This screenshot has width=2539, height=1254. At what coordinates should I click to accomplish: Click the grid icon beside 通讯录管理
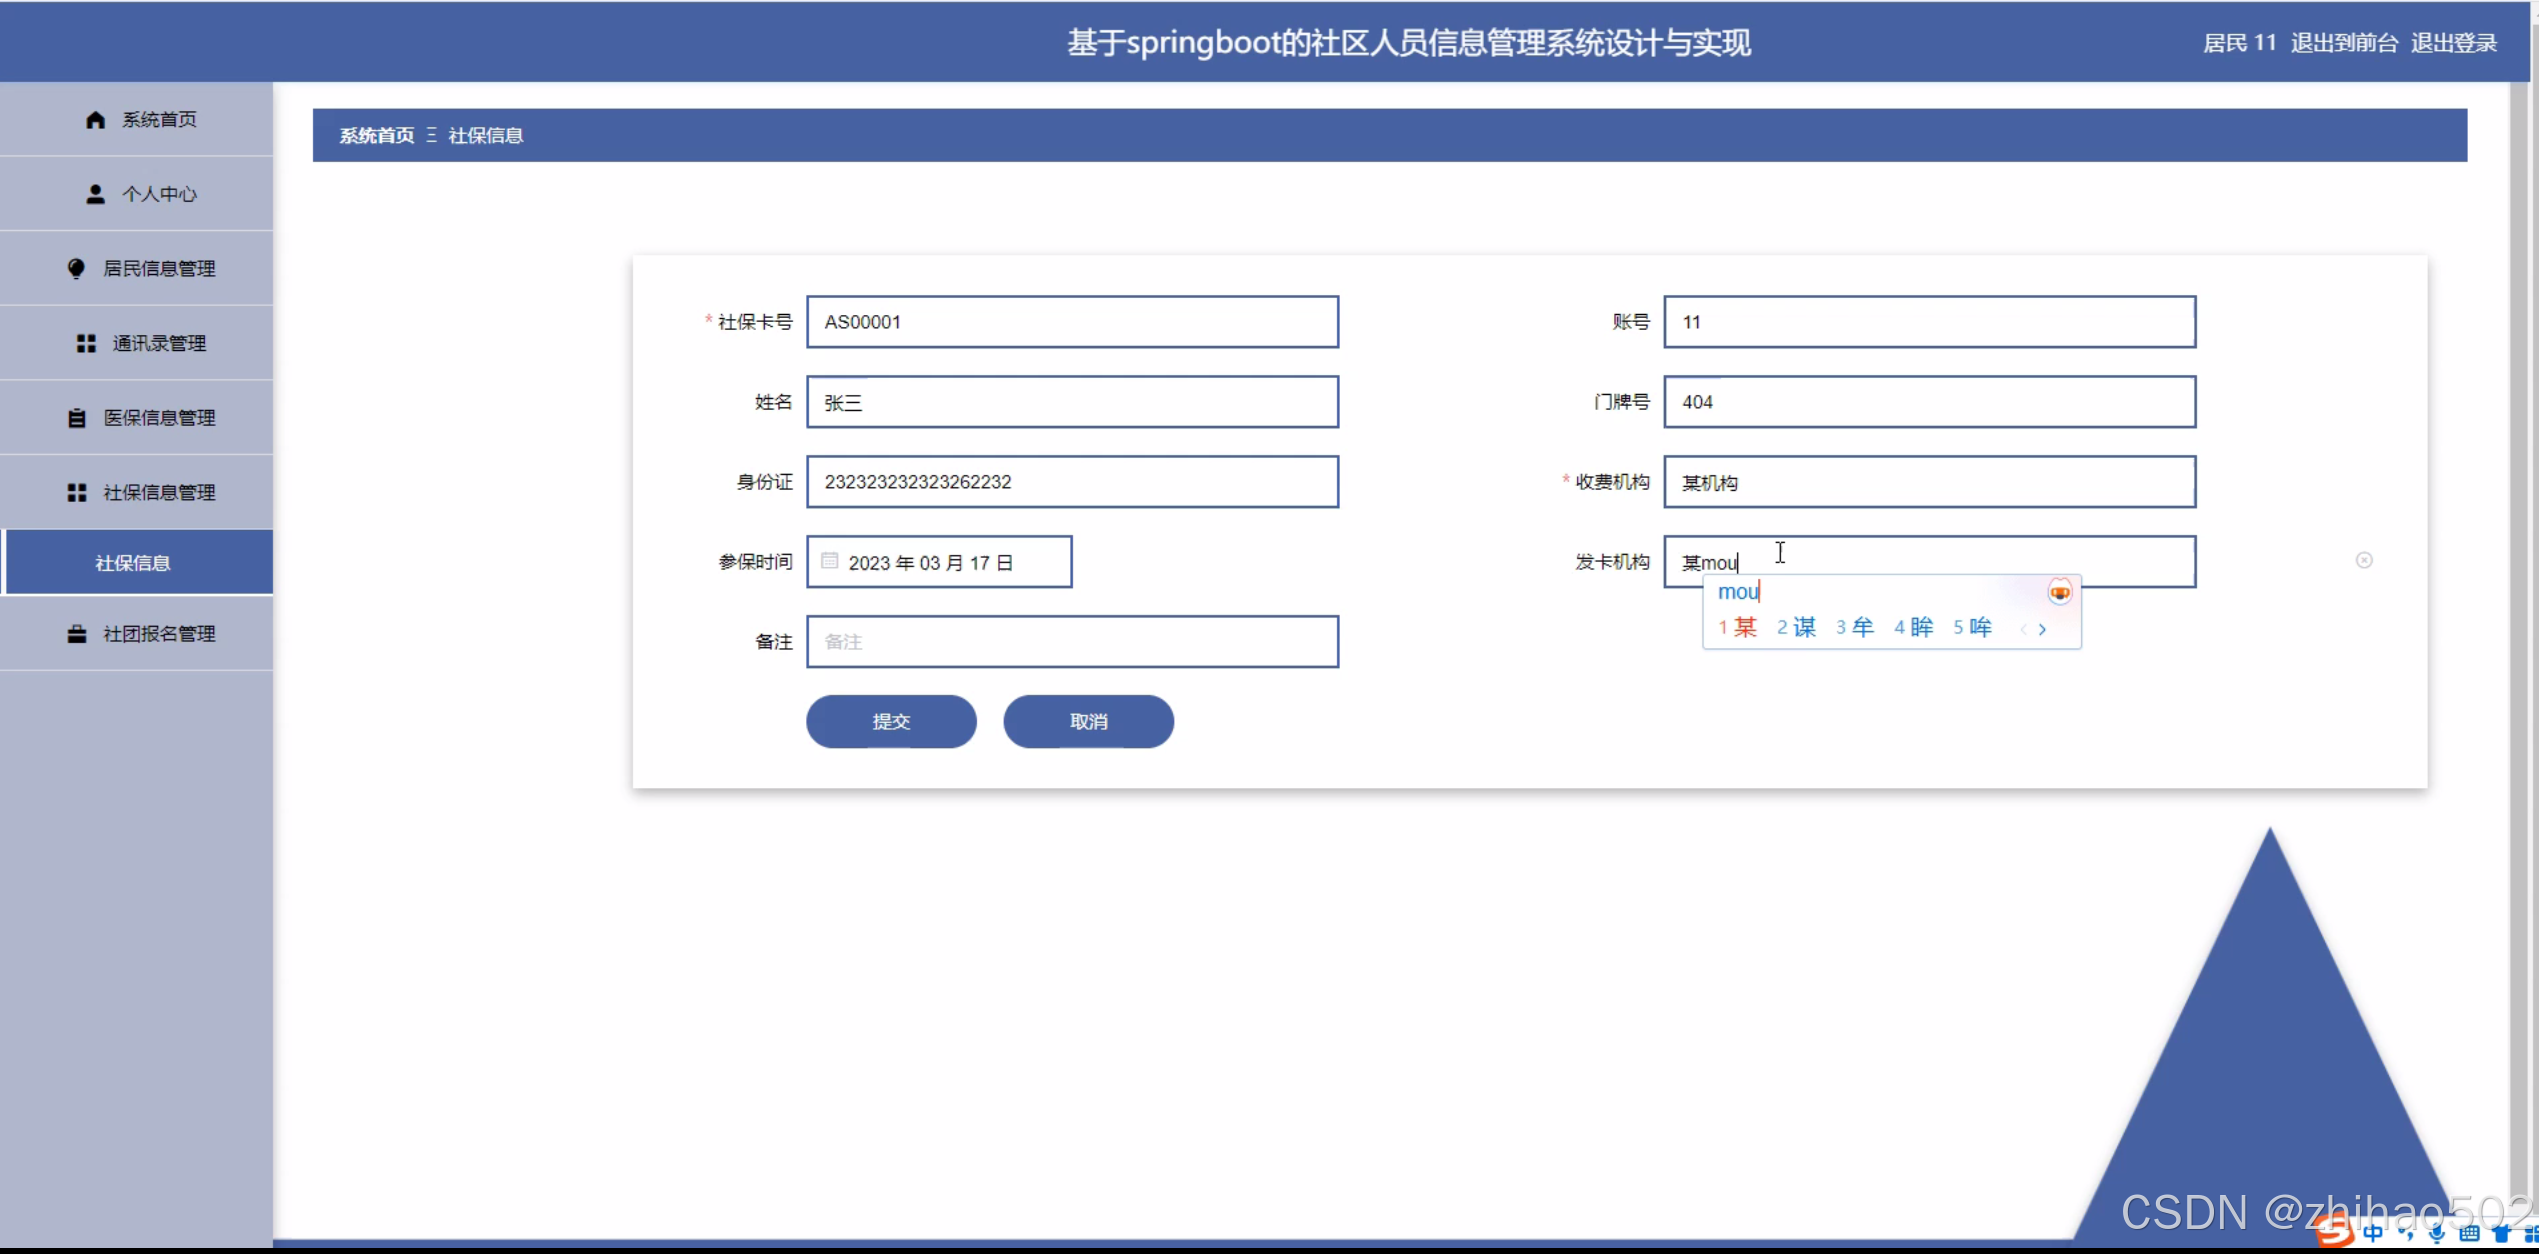pos(86,343)
